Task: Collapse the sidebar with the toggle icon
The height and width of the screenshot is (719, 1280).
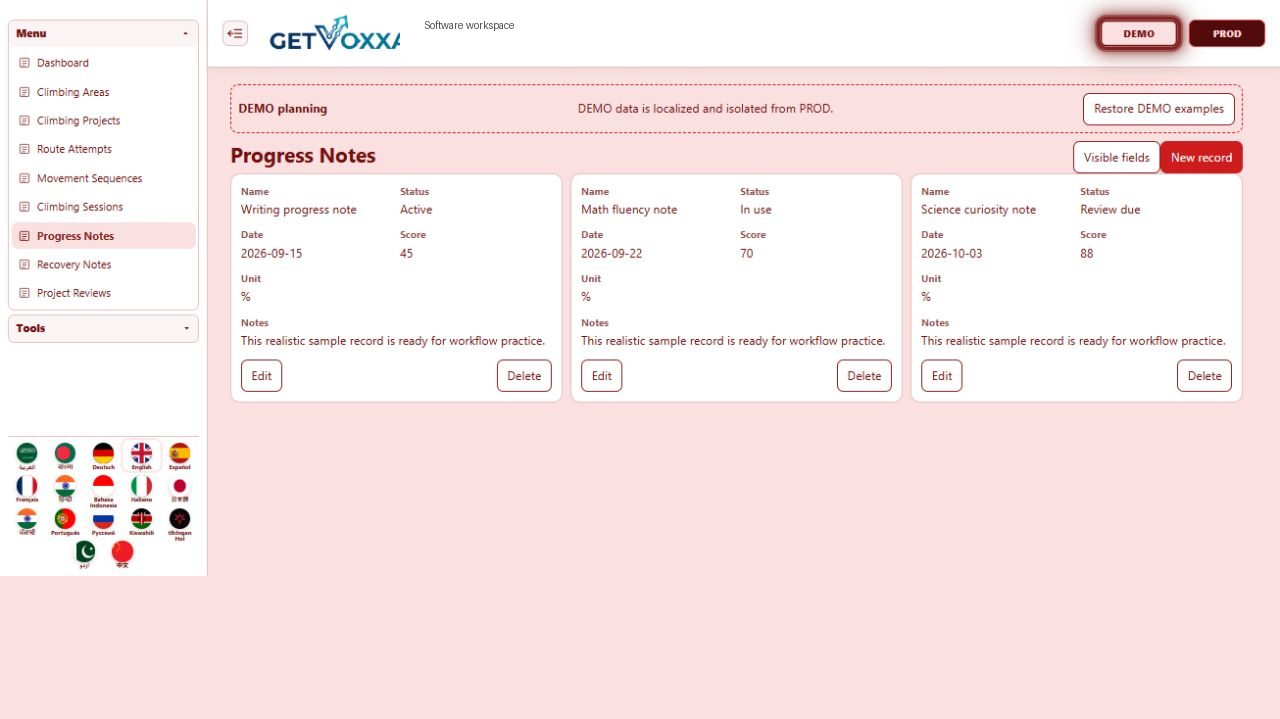Action: pyautogui.click(x=235, y=33)
